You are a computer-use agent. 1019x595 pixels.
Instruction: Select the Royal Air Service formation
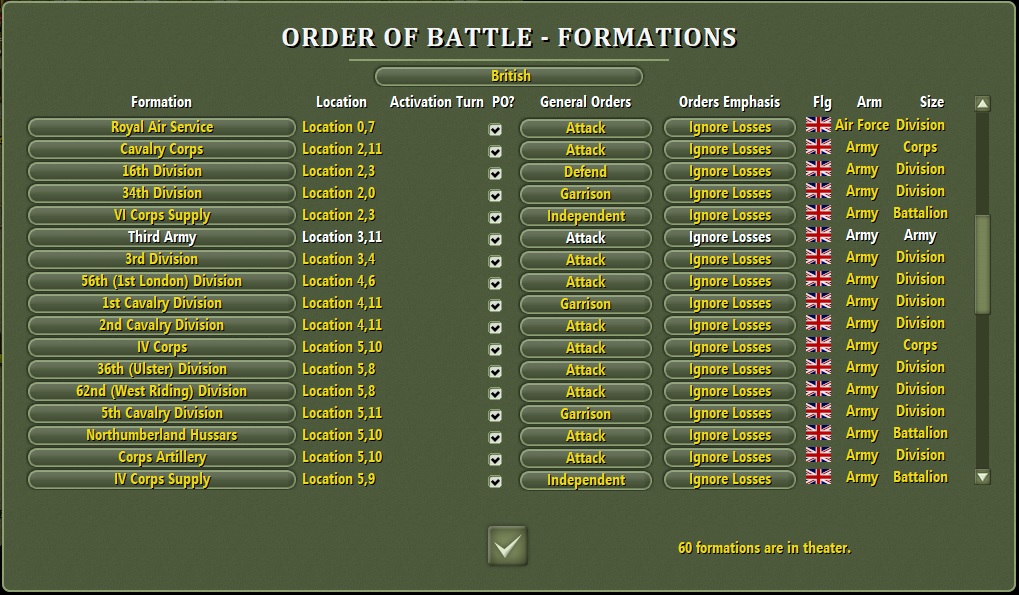coord(160,127)
